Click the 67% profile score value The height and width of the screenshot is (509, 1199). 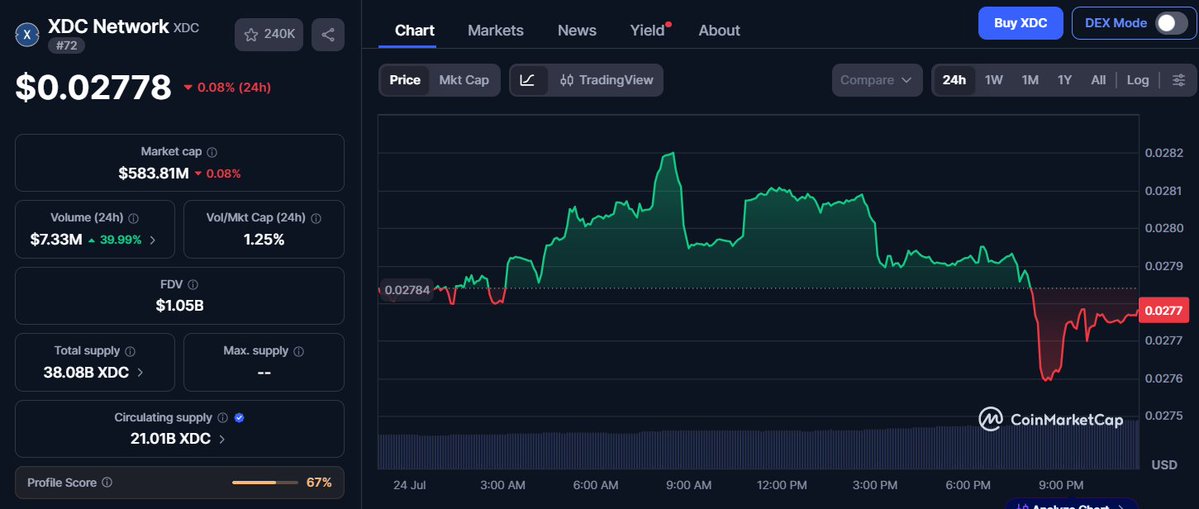319,482
